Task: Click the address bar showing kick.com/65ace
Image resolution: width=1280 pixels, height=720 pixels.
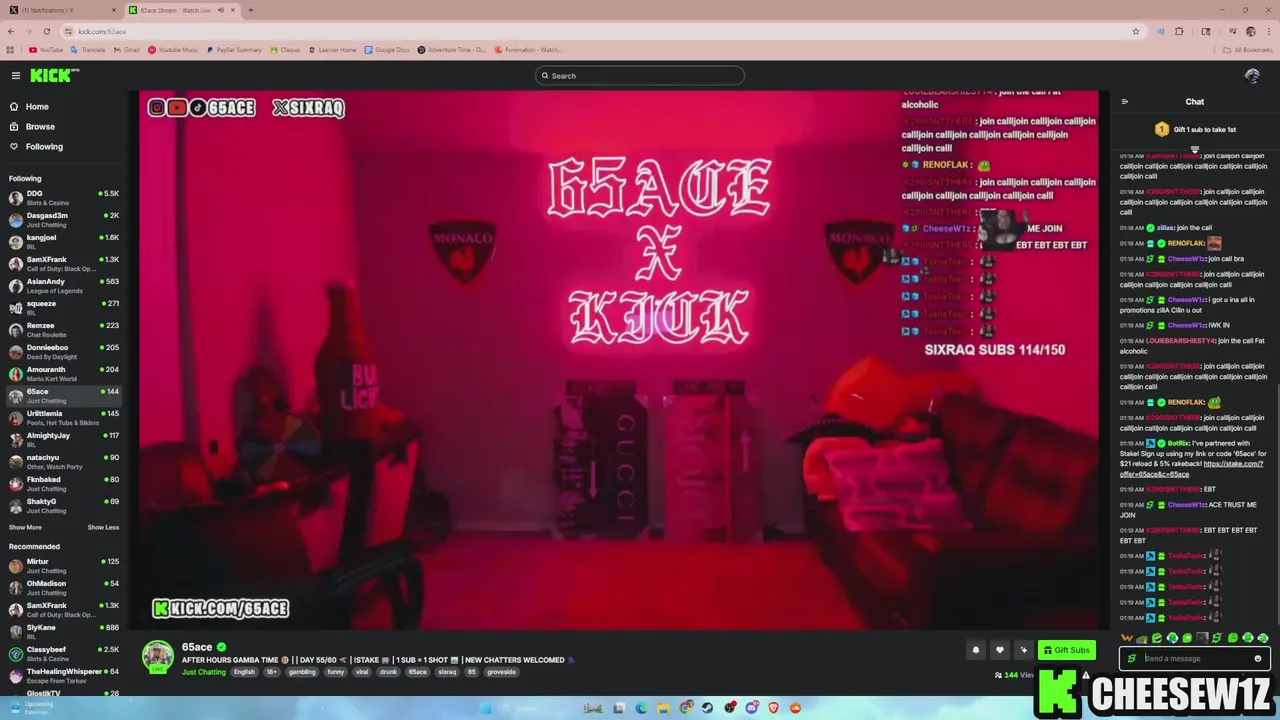Action: pos(600,31)
